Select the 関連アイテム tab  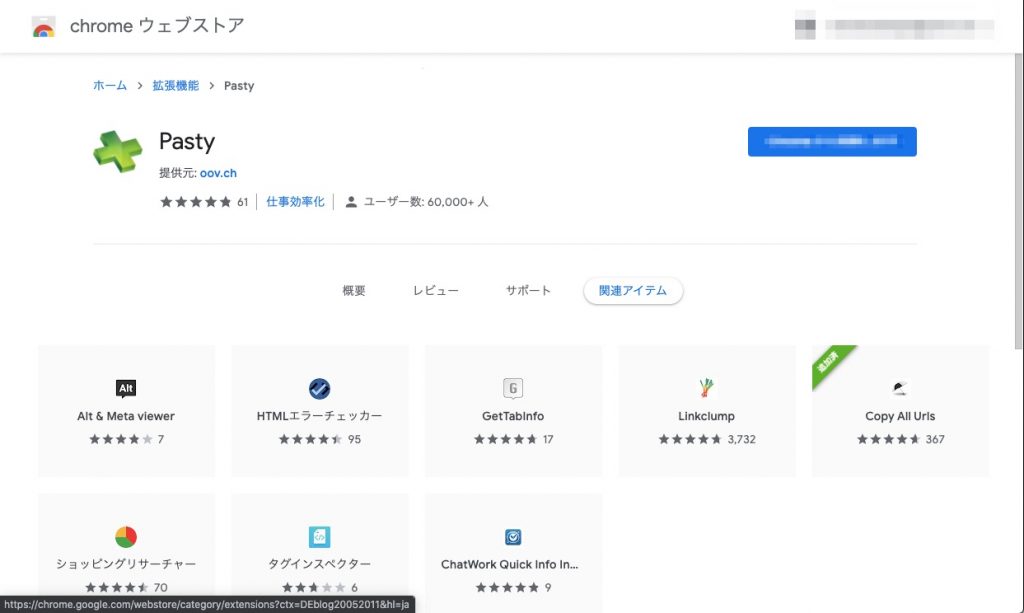[x=633, y=291]
